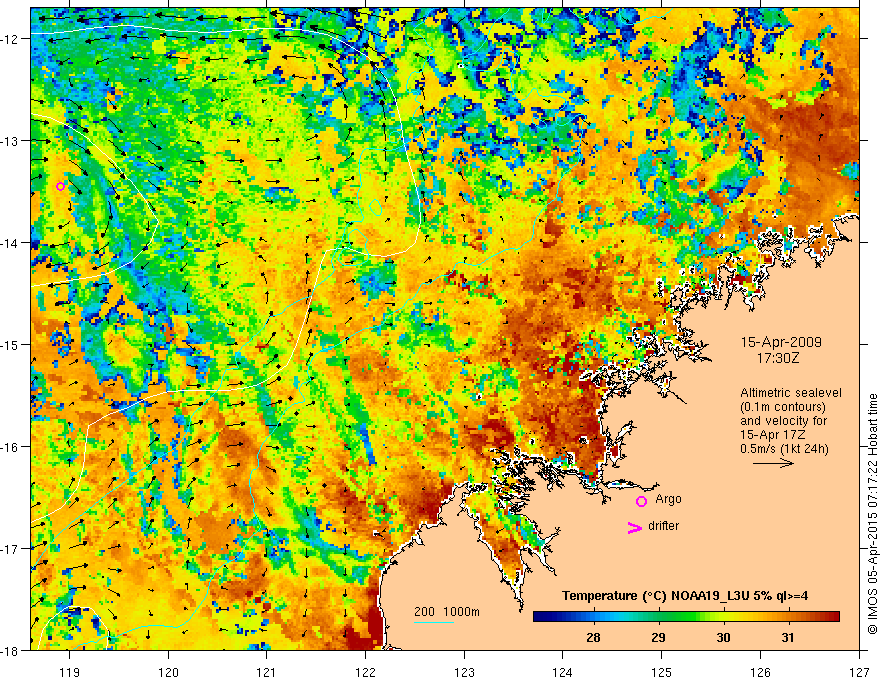Click the '15-Apr-2009' date text
The width and height of the screenshot is (880, 680).
(781, 342)
